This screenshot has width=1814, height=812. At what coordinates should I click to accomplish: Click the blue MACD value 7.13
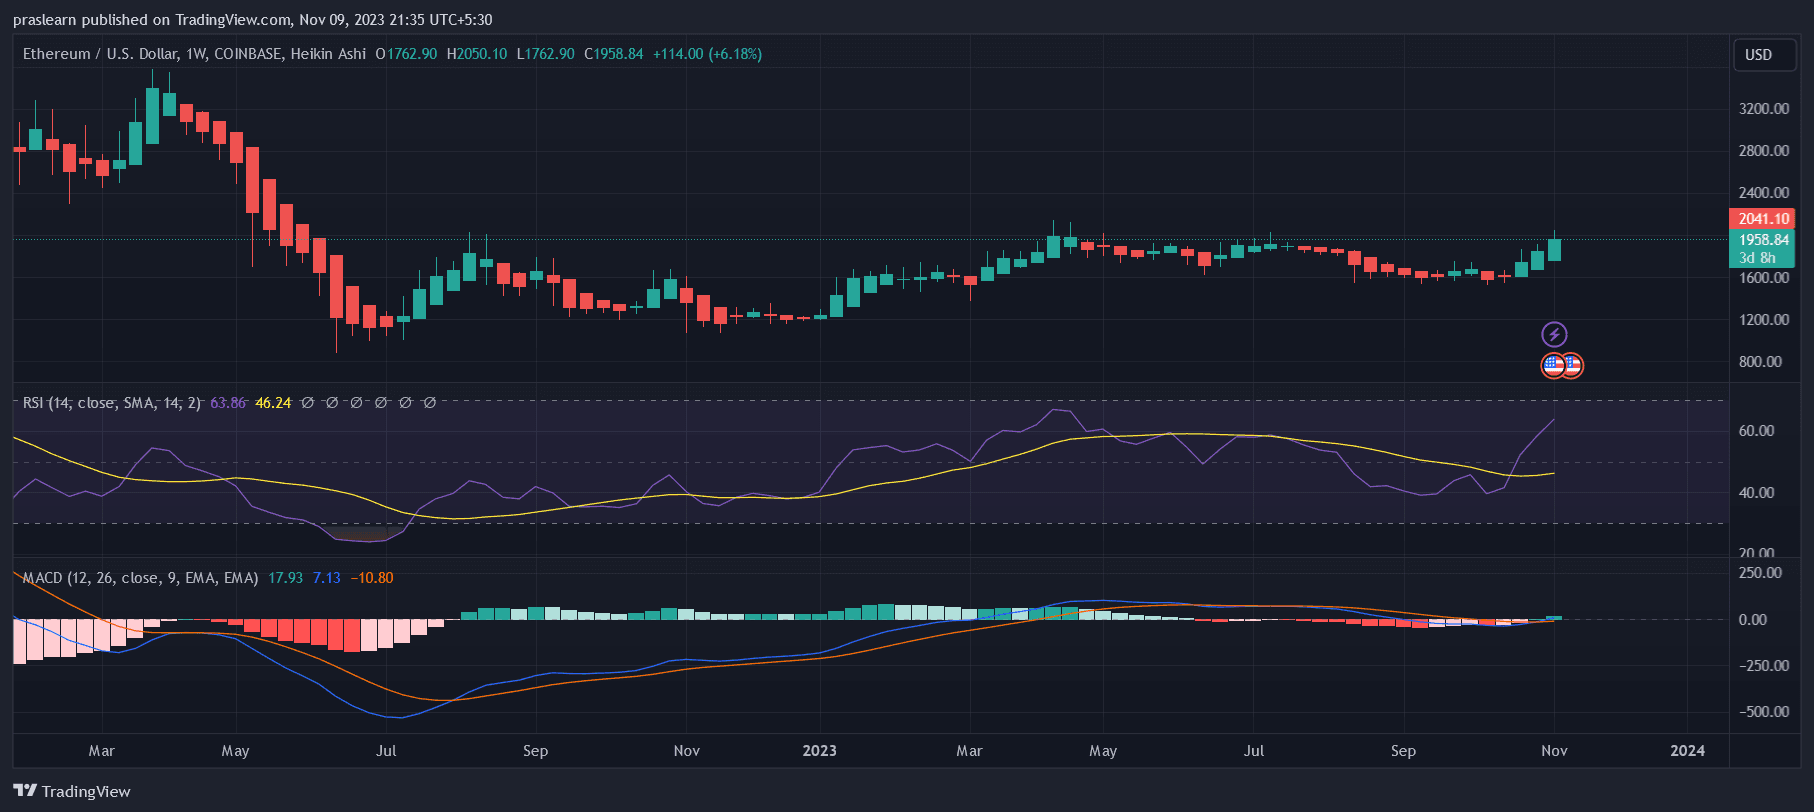(x=327, y=578)
